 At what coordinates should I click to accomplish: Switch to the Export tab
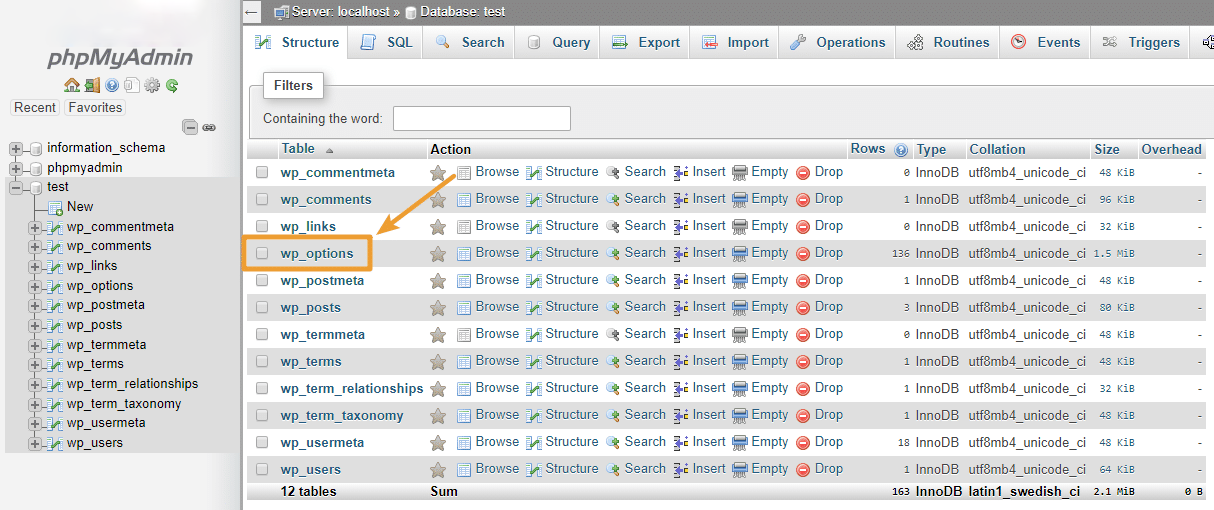click(x=646, y=43)
